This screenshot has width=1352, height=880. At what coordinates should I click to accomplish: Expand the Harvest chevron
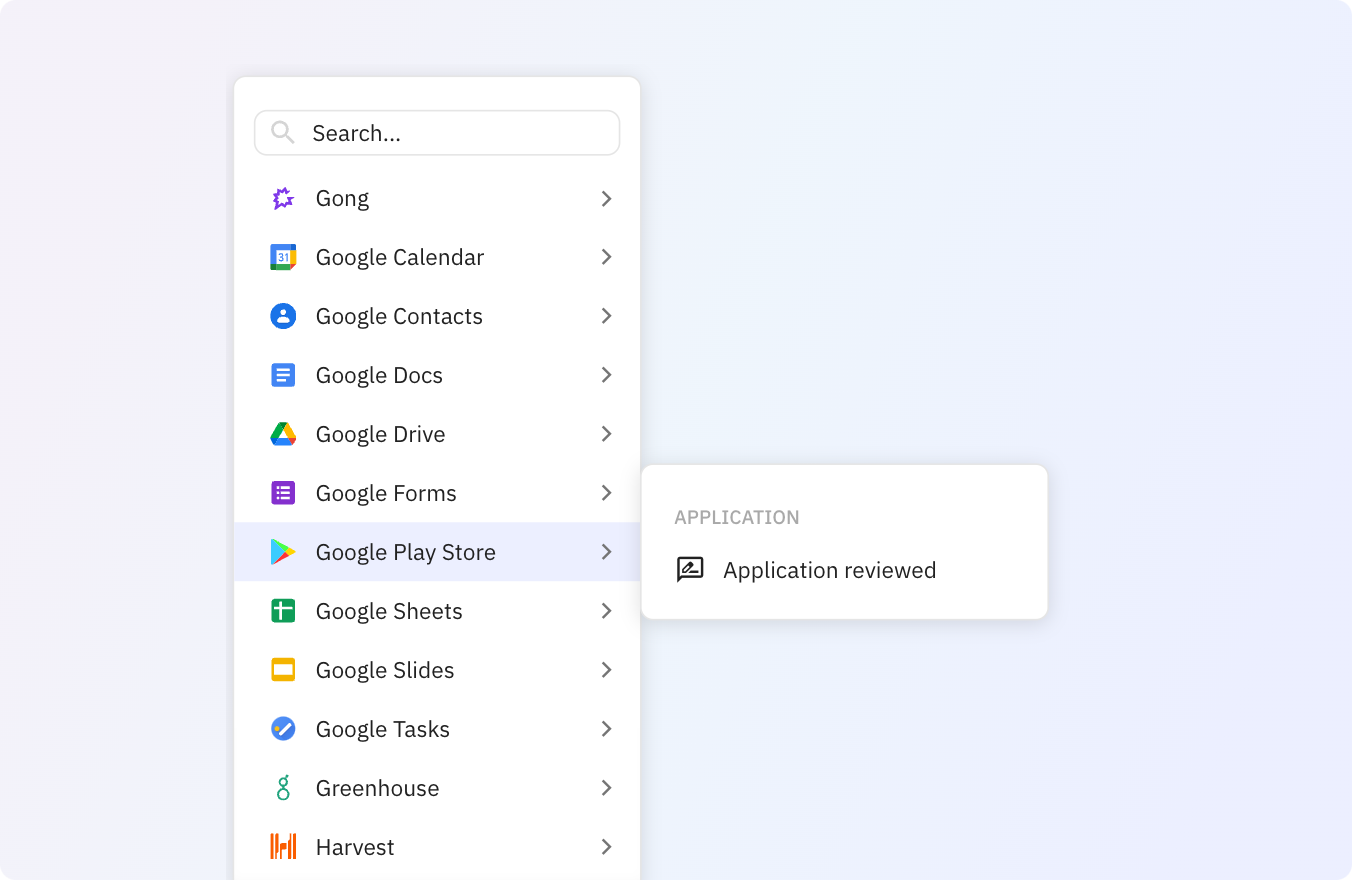click(606, 847)
